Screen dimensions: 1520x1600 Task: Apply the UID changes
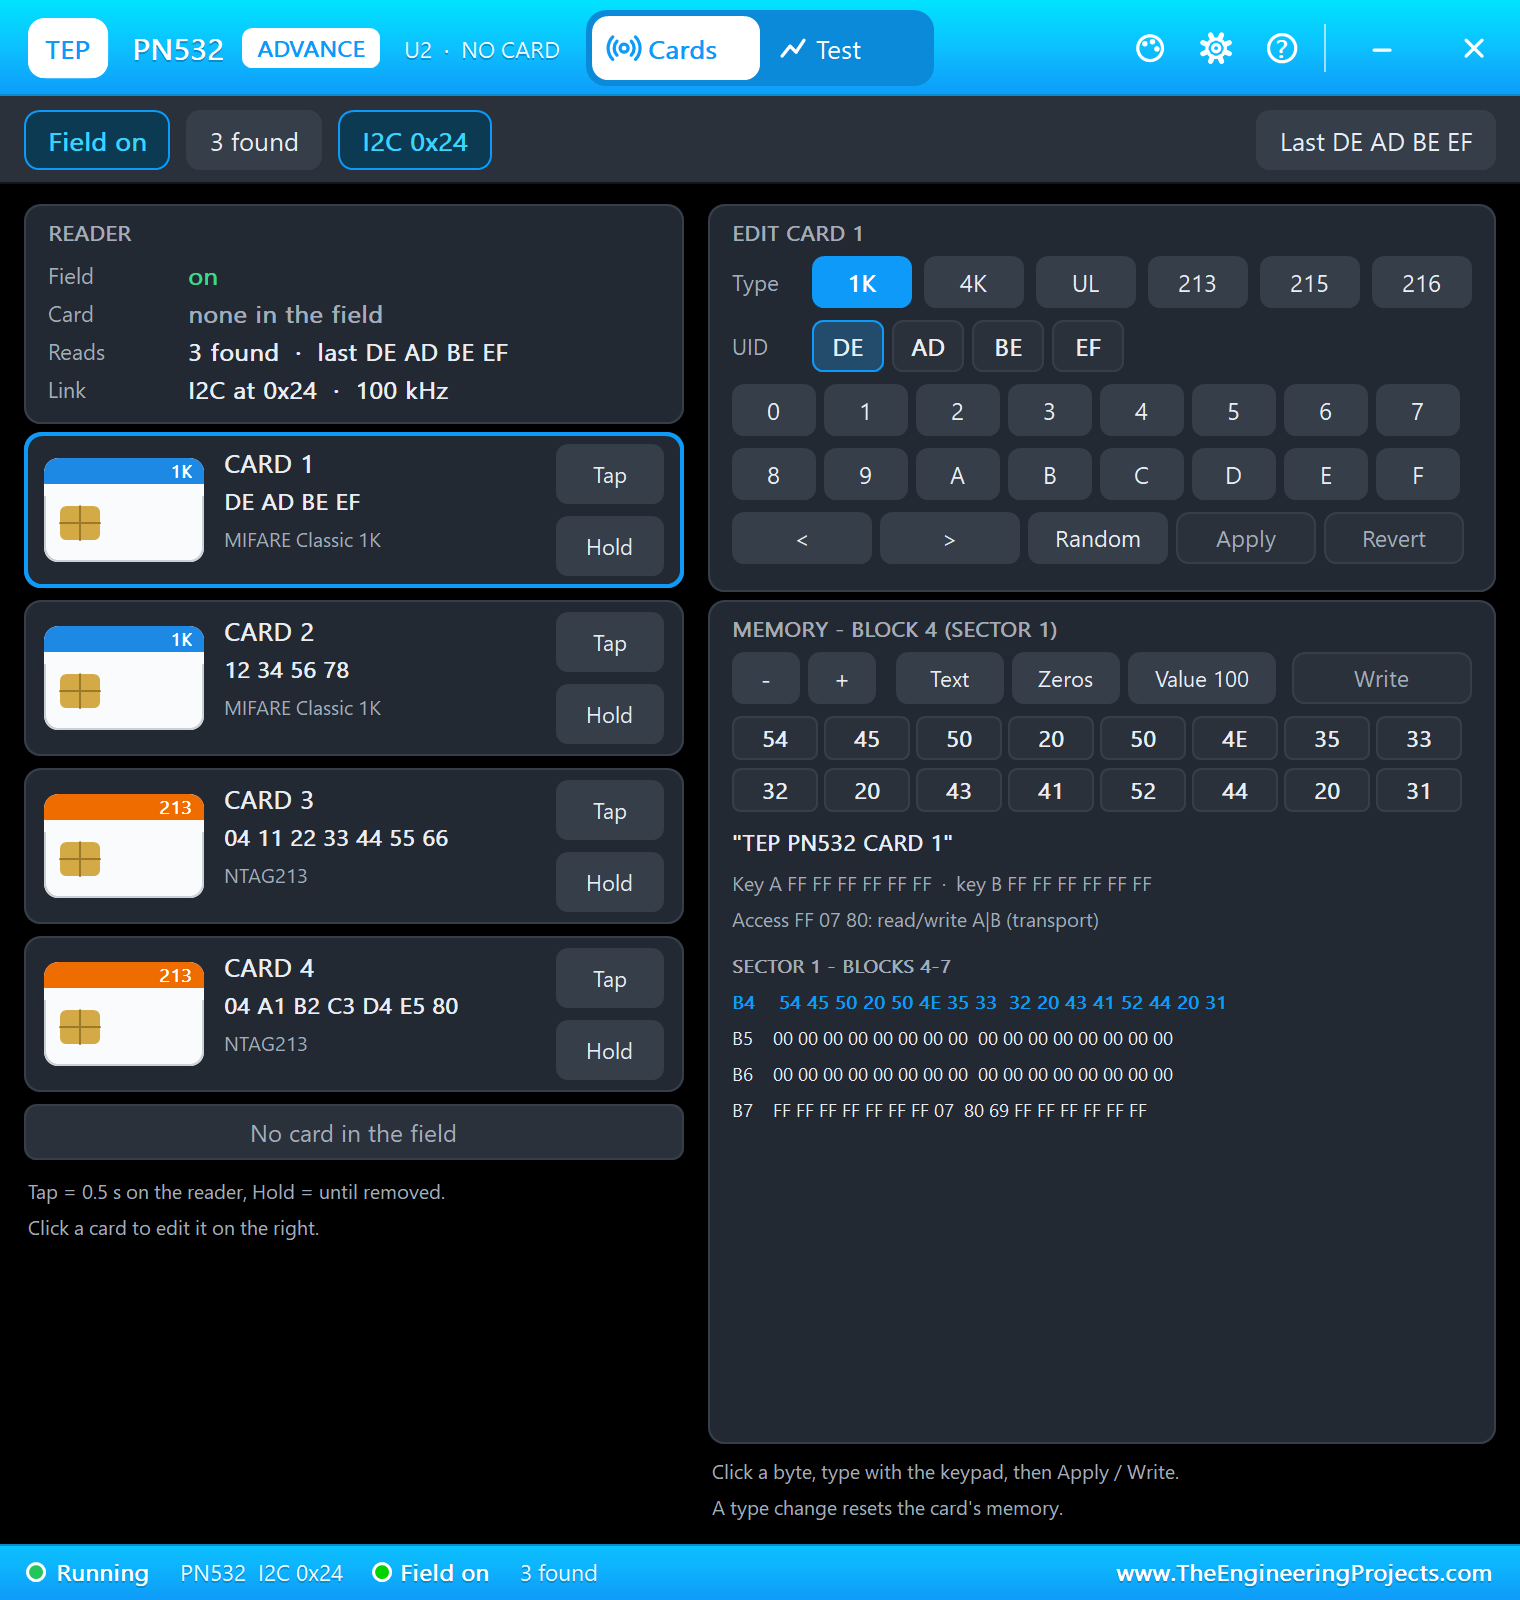point(1246,538)
